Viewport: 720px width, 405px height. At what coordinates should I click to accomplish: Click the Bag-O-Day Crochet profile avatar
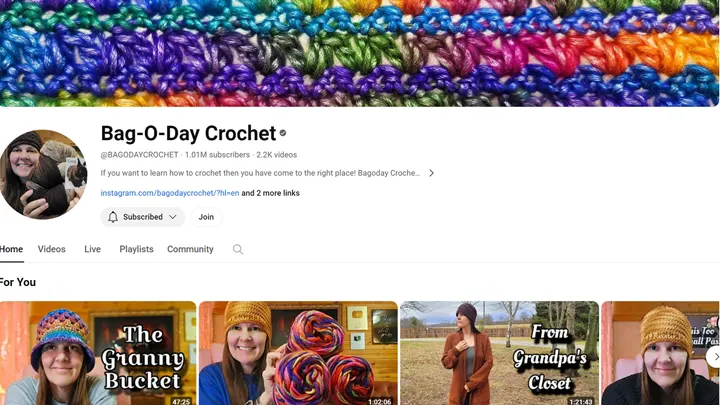43,174
